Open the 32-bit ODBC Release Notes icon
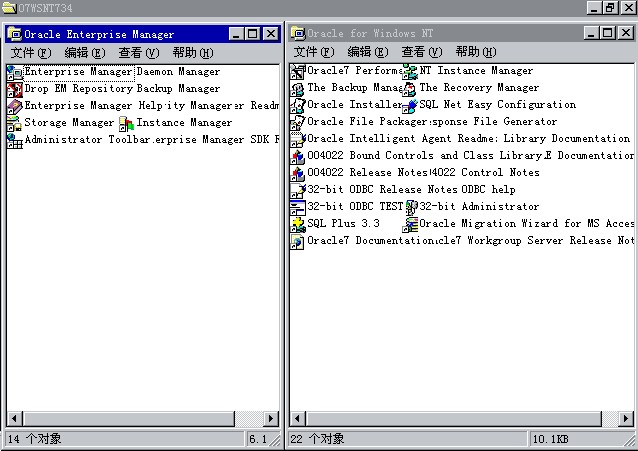Image resolution: width=638 pixels, height=451 pixels. coord(297,190)
